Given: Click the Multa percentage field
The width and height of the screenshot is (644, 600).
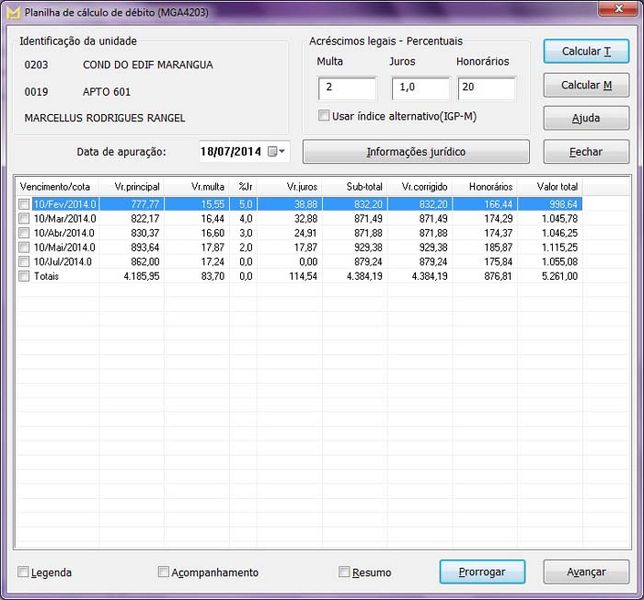Looking at the screenshot, I should [x=347, y=89].
